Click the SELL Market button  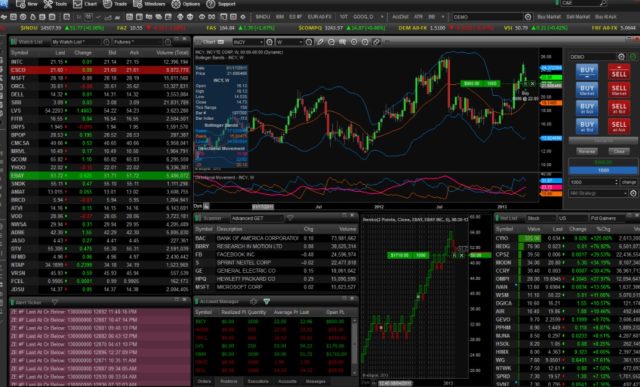coord(619,90)
